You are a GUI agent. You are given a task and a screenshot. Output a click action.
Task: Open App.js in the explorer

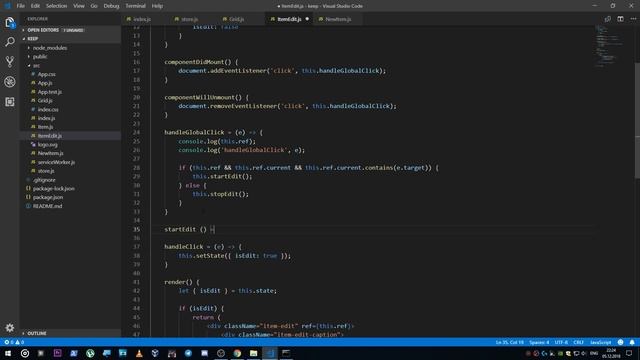(45, 83)
